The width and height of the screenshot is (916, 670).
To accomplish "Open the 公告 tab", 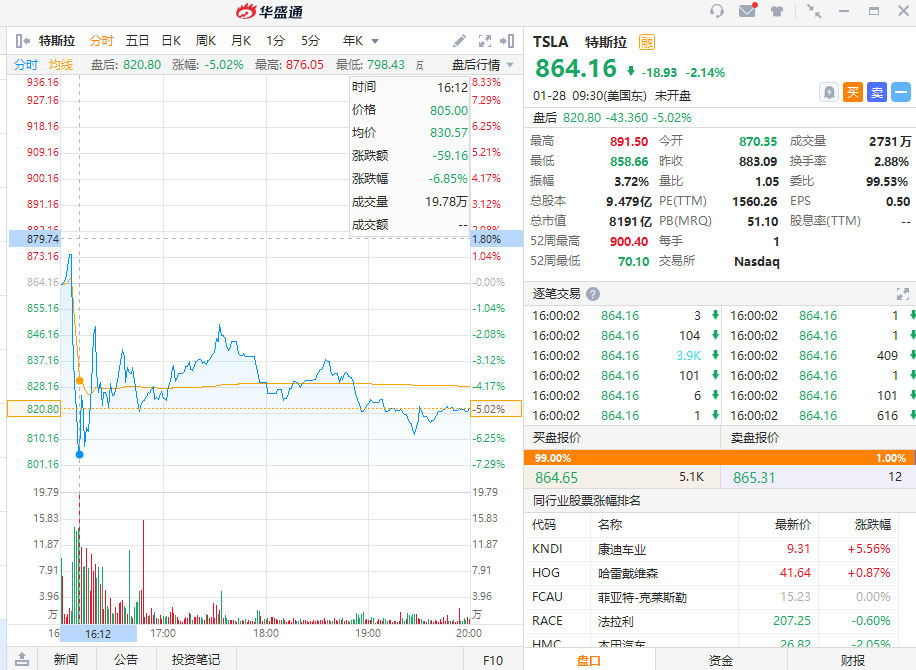I will coord(126,659).
